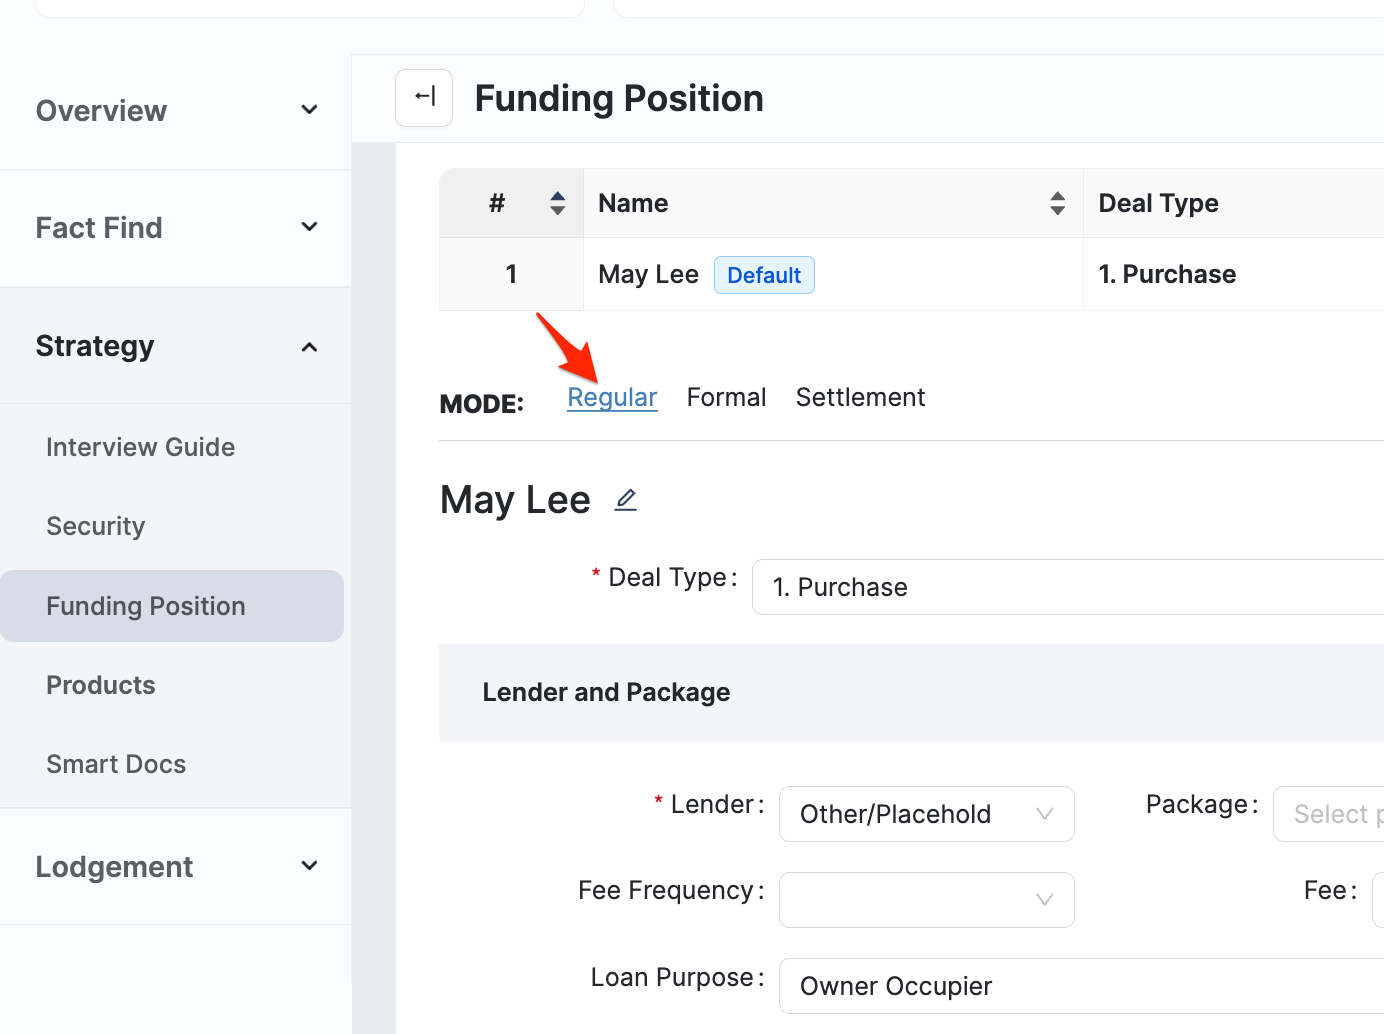Sort table by the # column arrows
Image resolution: width=1384 pixels, height=1034 pixels.
557,203
